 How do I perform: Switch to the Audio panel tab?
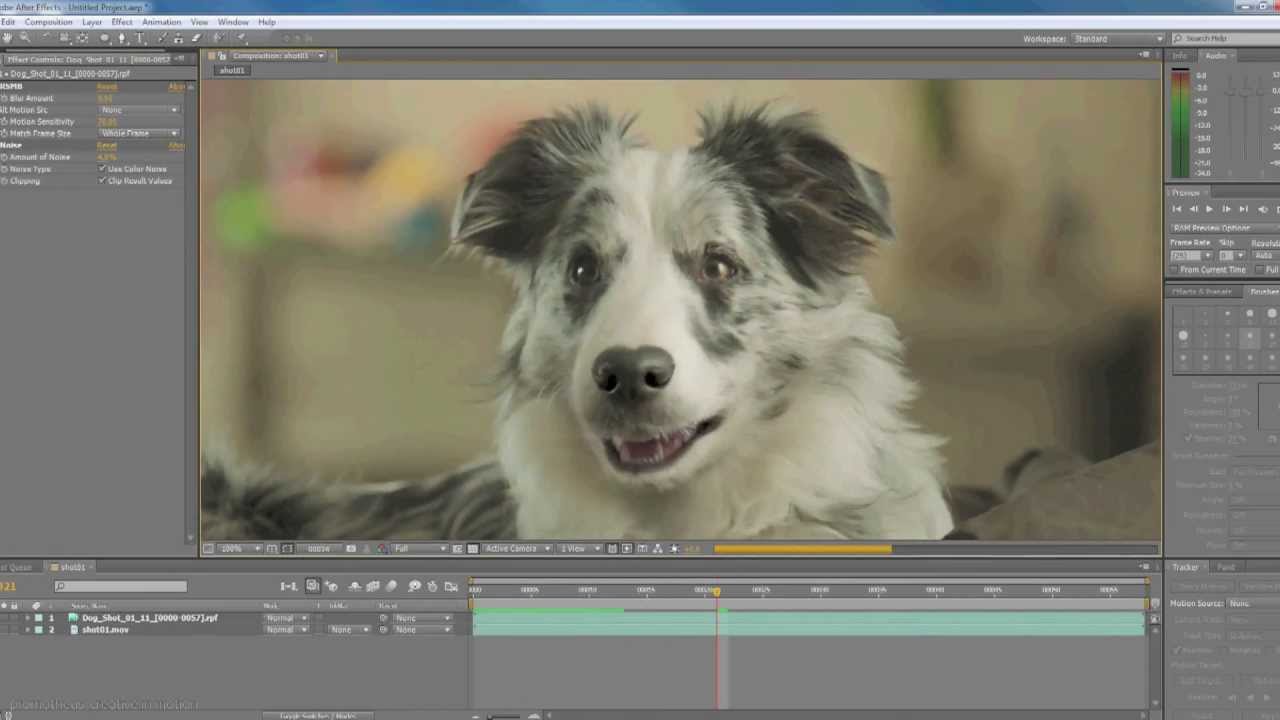click(x=1215, y=56)
